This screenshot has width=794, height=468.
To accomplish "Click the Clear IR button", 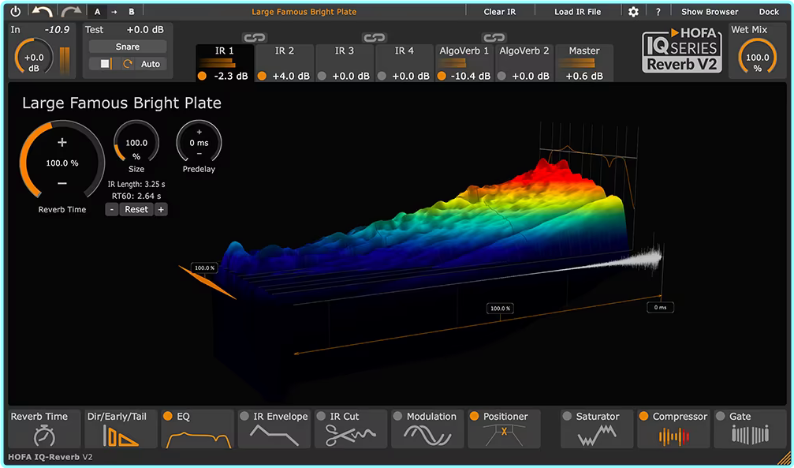I will tap(500, 12).
